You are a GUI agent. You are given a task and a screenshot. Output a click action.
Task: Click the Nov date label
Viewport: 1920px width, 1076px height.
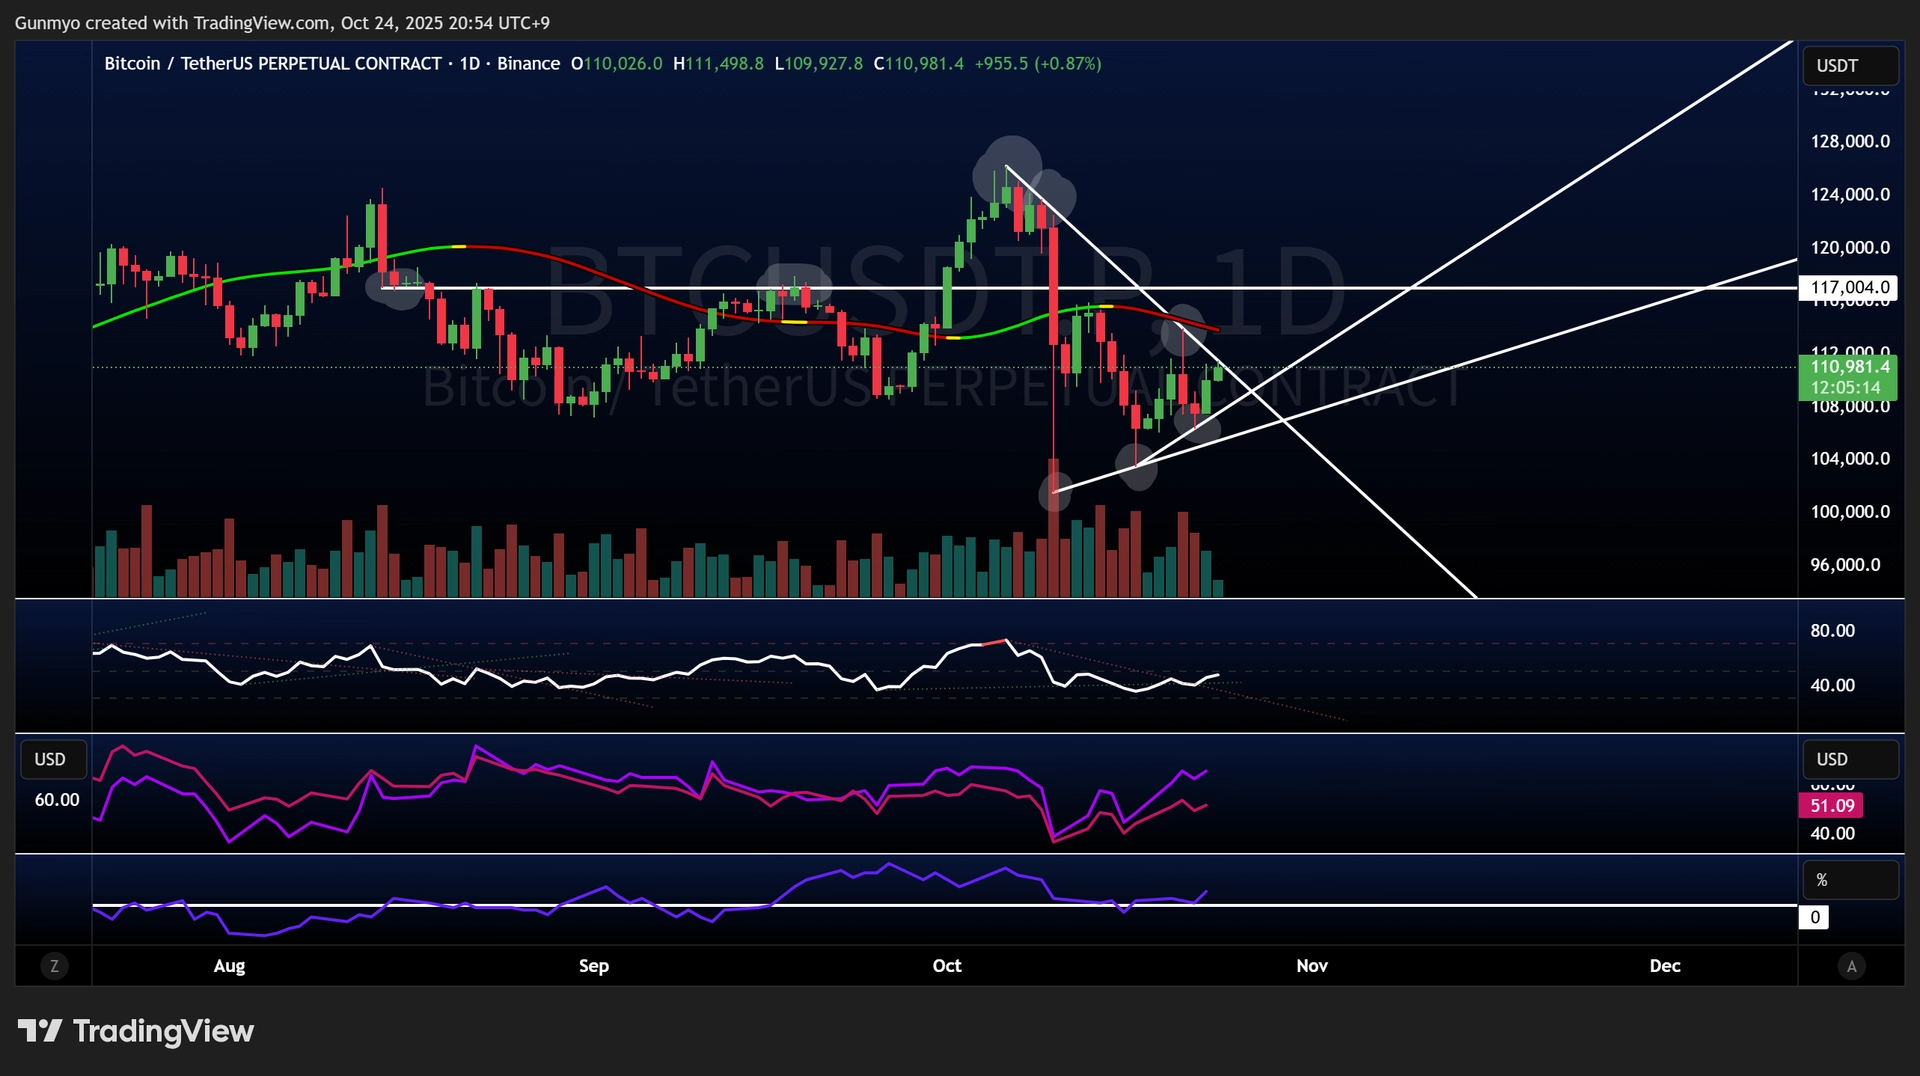pyautogui.click(x=1312, y=966)
